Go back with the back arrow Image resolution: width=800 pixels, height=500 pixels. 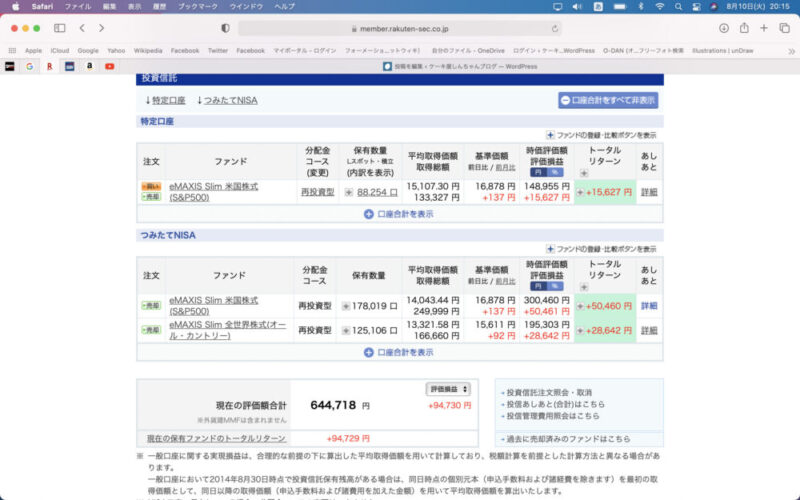82,28
